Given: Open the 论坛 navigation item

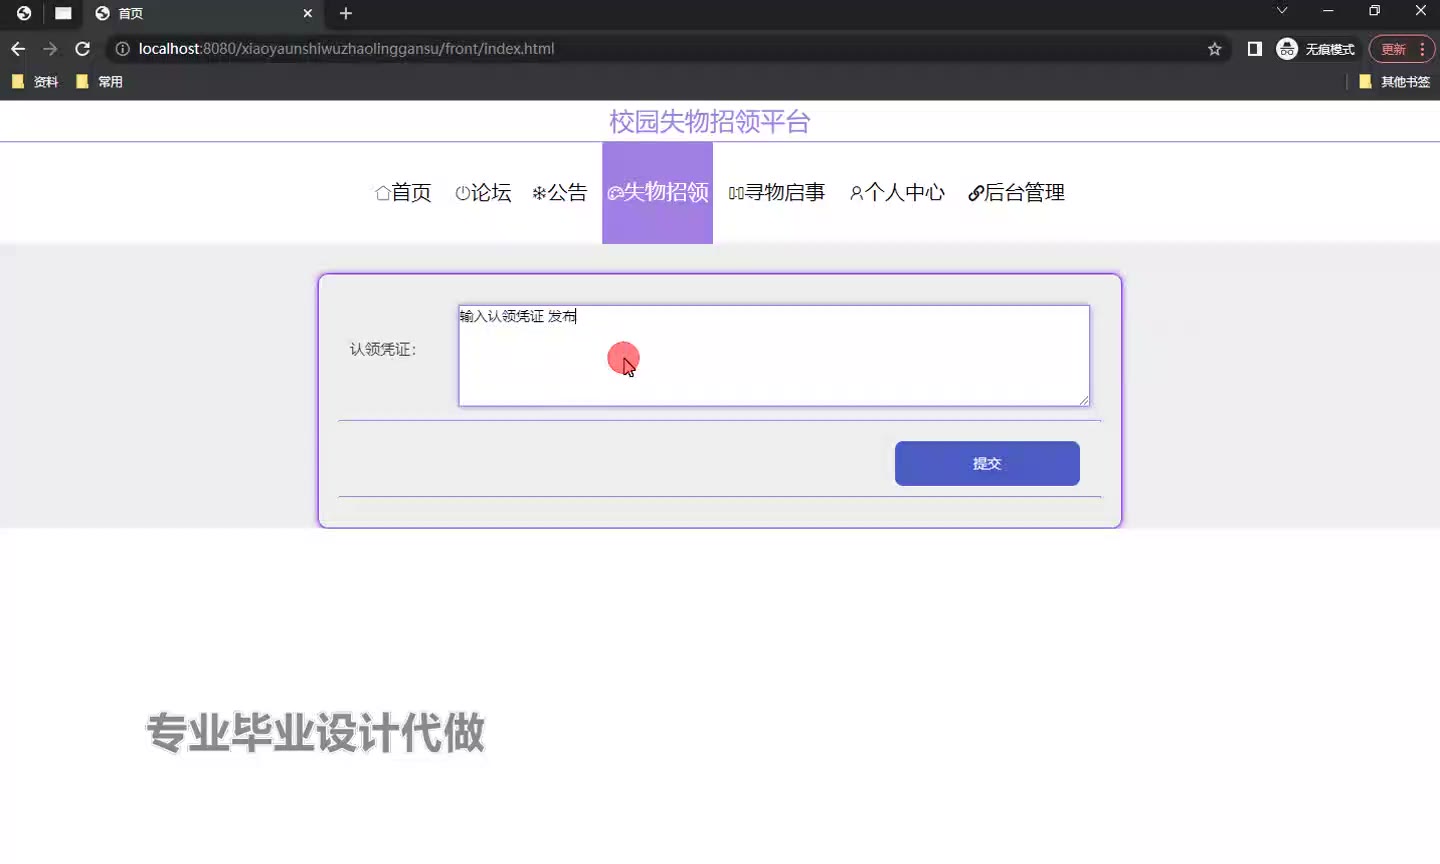Looking at the screenshot, I should (x=483, y=193).
